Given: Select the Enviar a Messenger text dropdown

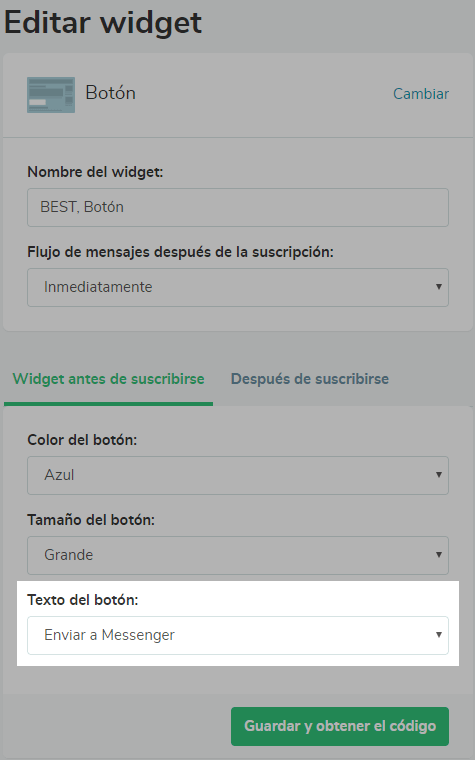Looking at the screenshot, I should click(238, 635).
